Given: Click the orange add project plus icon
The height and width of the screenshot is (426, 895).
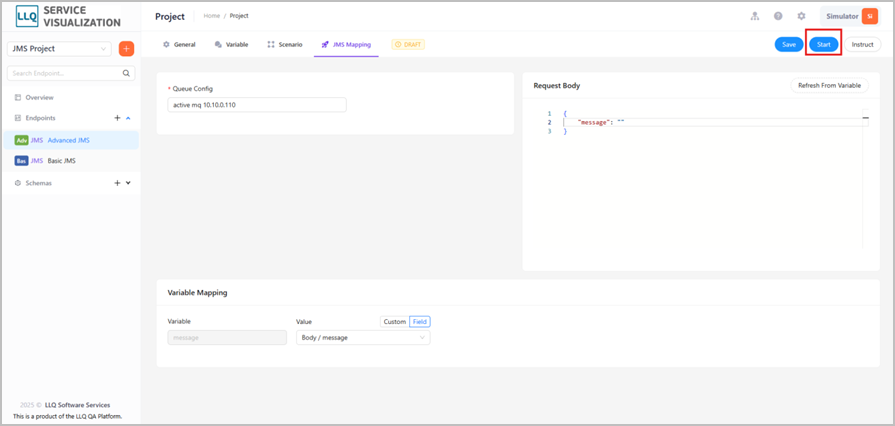Looking at the screenshot, I should [x=126, y=49].
